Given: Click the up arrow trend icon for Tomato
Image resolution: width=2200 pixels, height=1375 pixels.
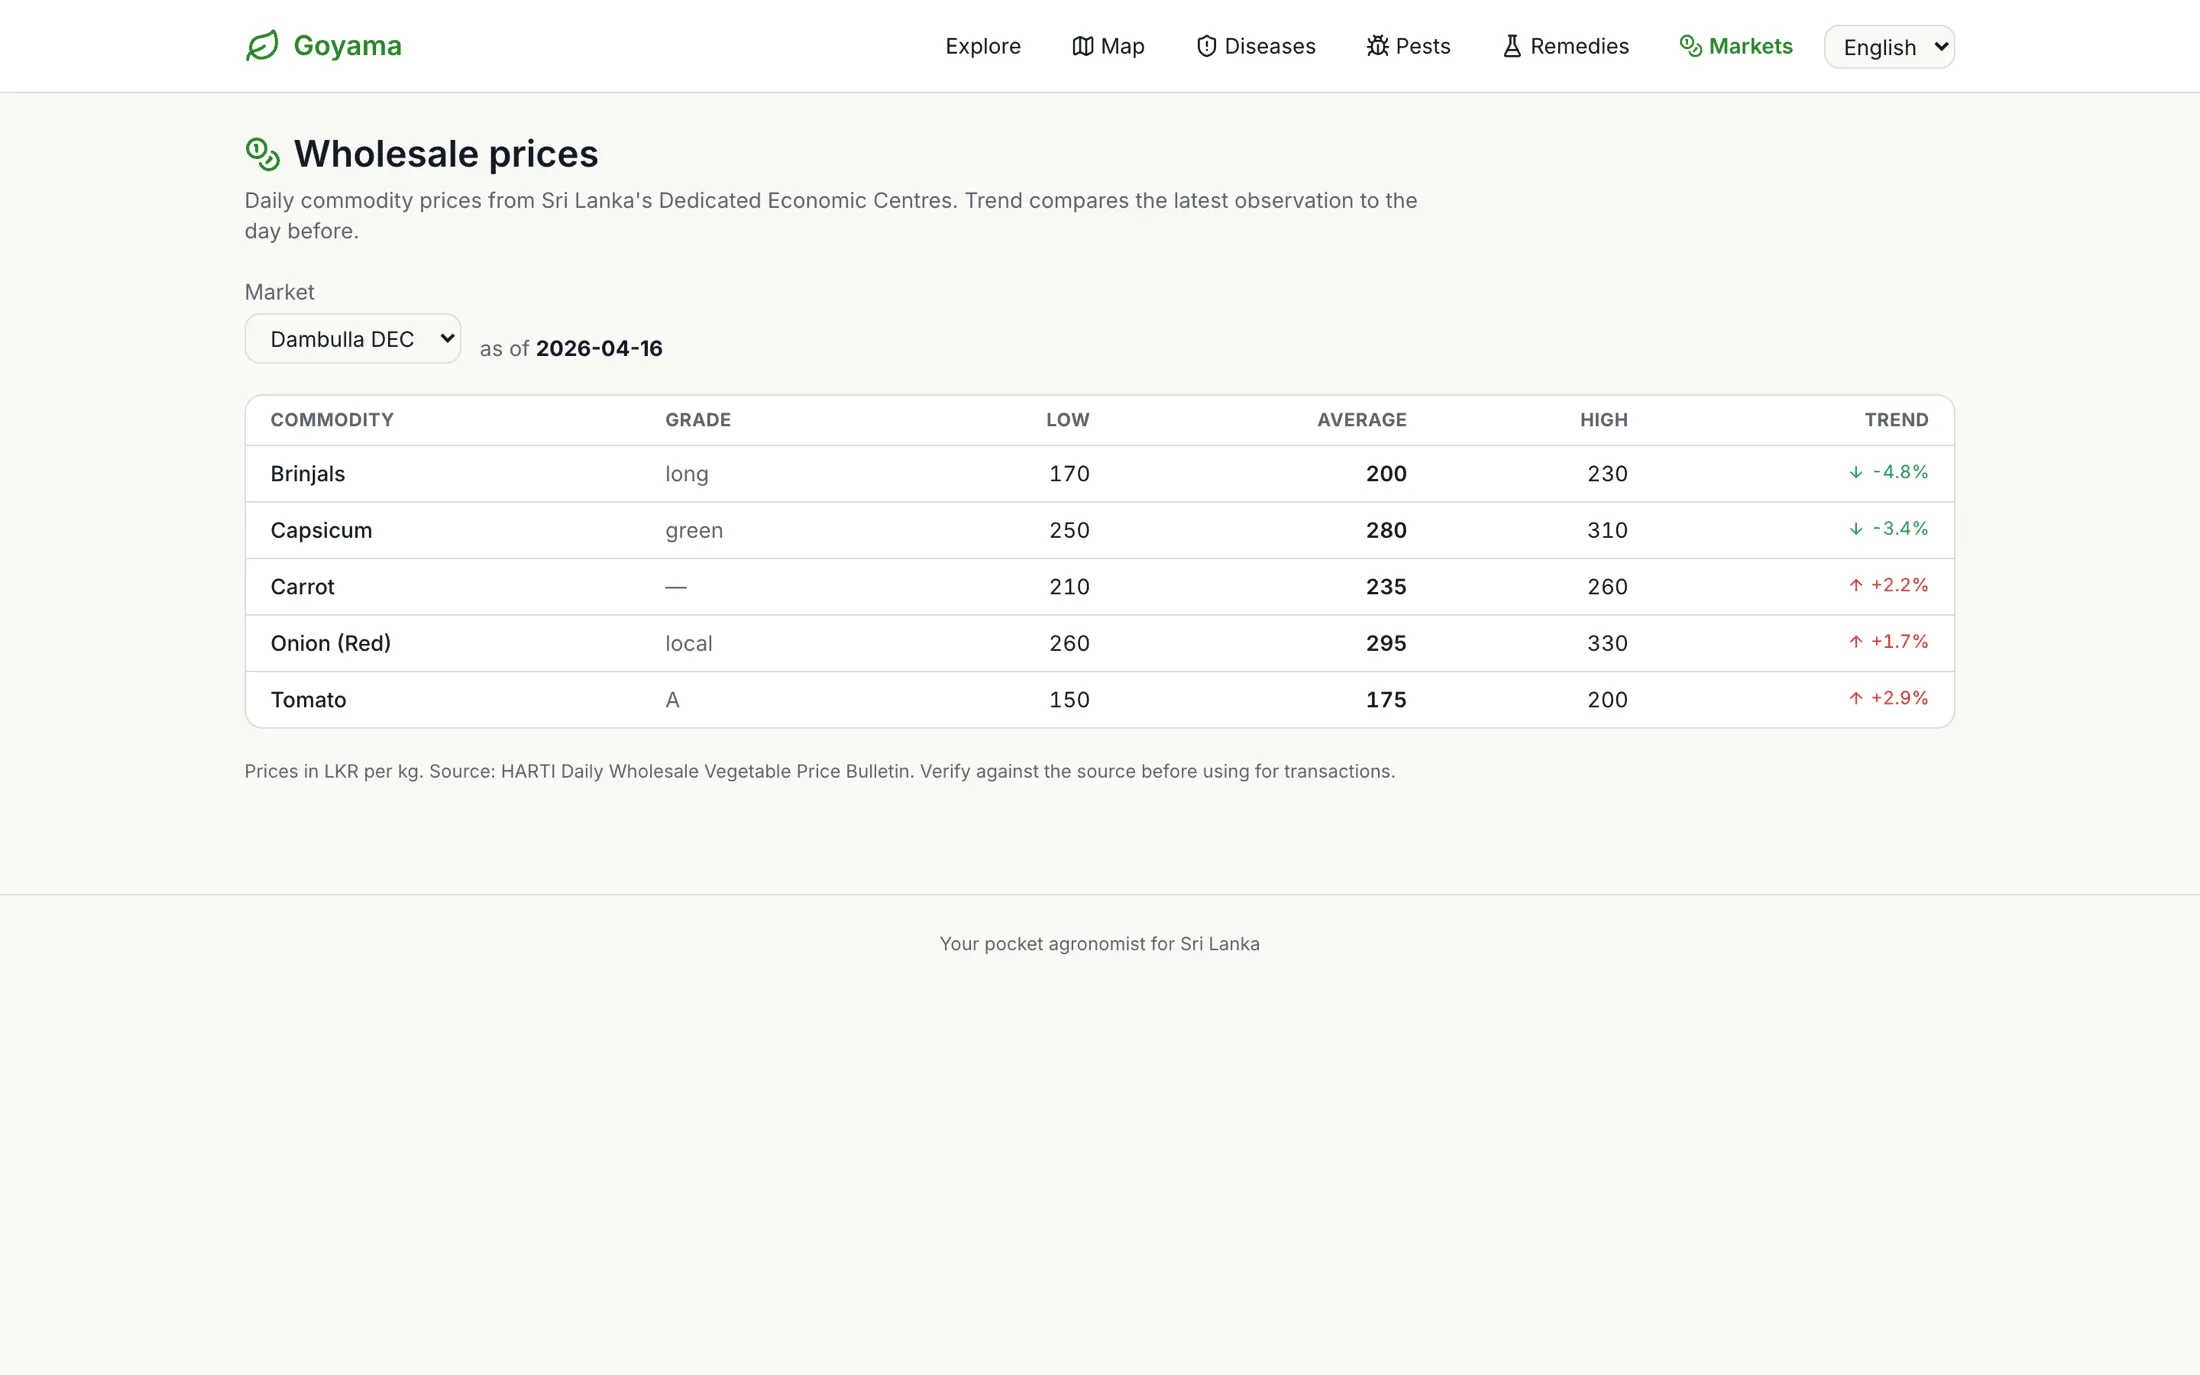Looking at the screenshot, I should [1856, 698].
